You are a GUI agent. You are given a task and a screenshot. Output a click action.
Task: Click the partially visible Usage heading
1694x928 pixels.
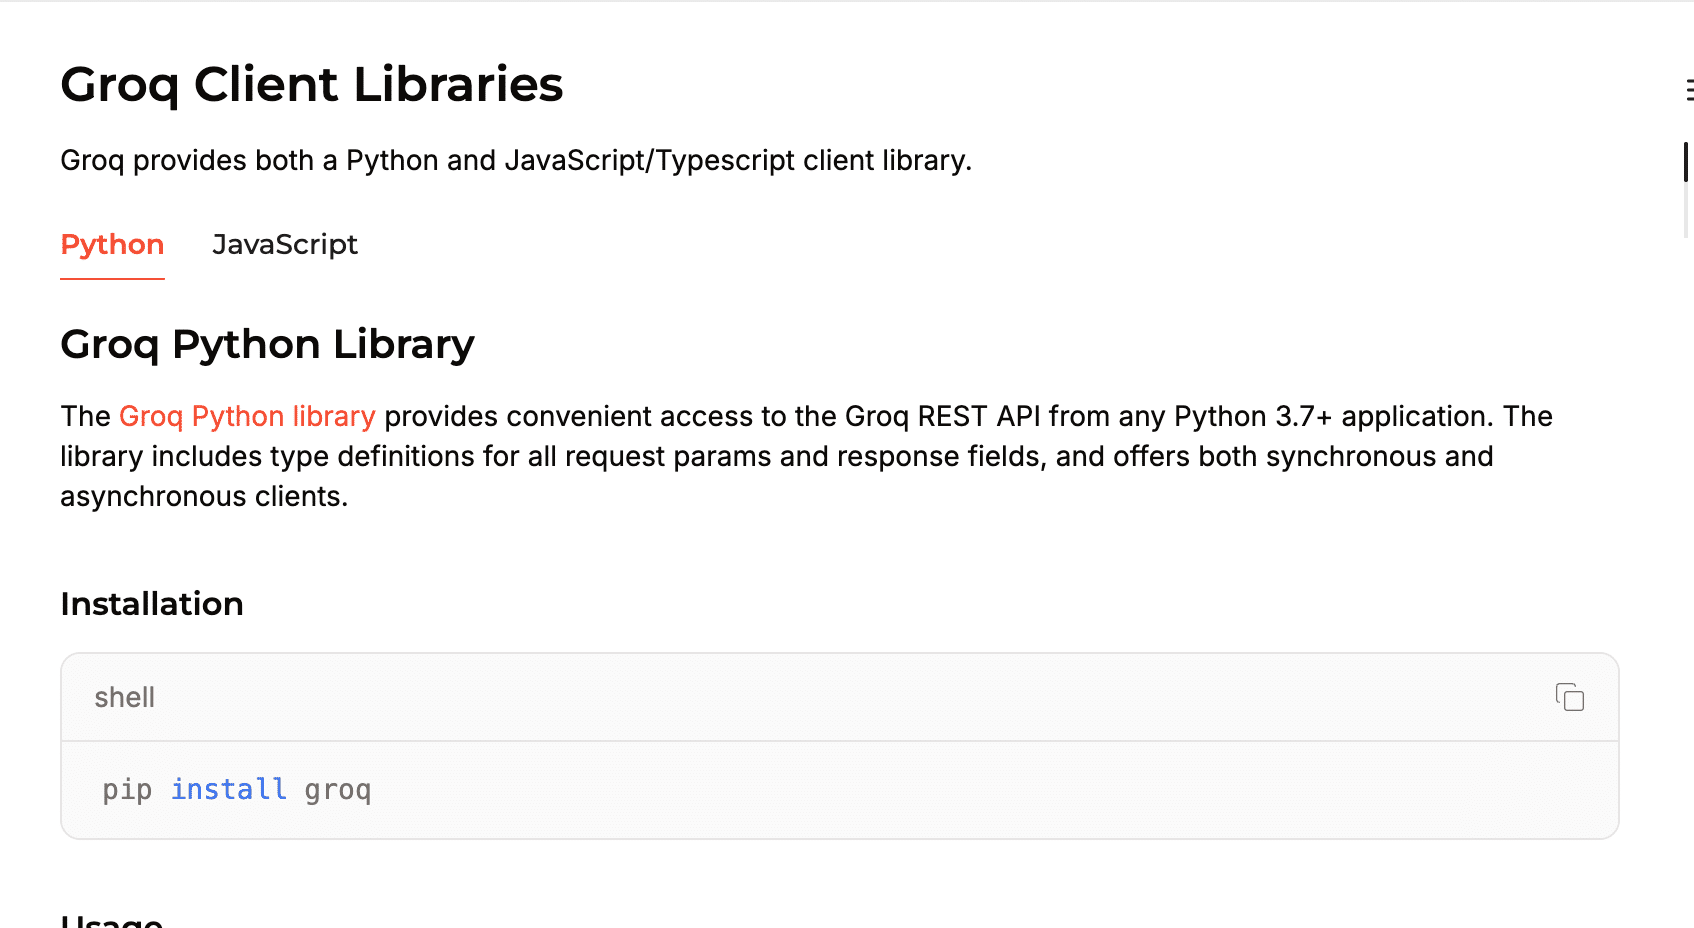(x=112, y=920)
